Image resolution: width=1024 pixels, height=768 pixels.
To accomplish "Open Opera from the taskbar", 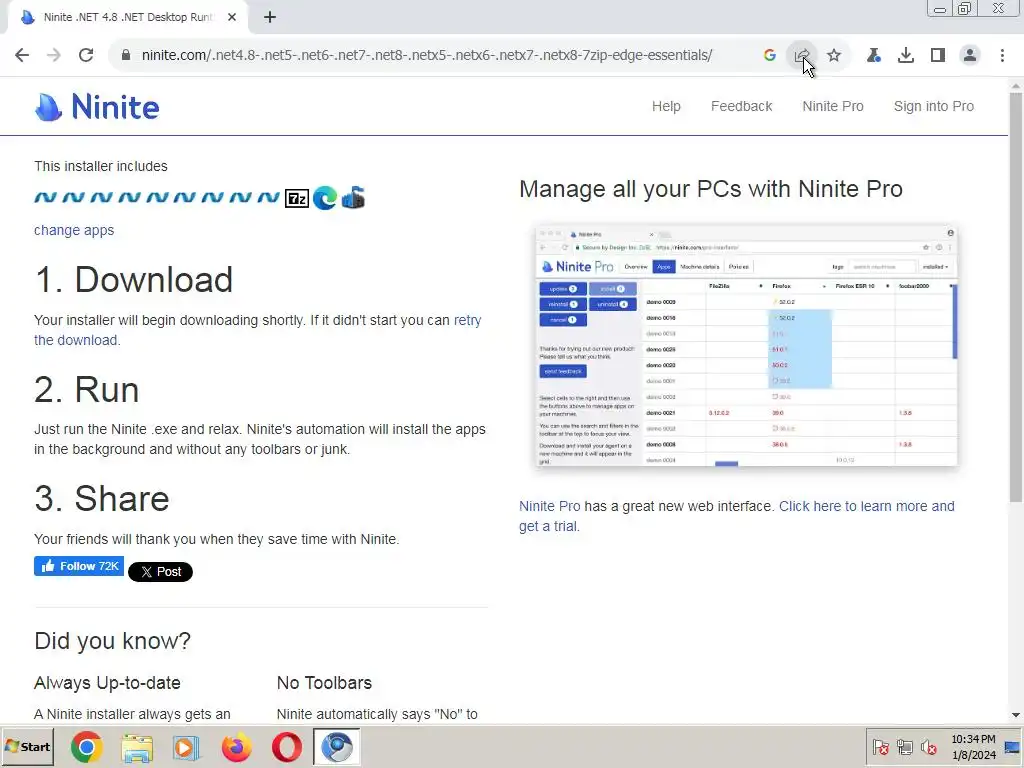I will pyautogui.click(x=286, y=747).
